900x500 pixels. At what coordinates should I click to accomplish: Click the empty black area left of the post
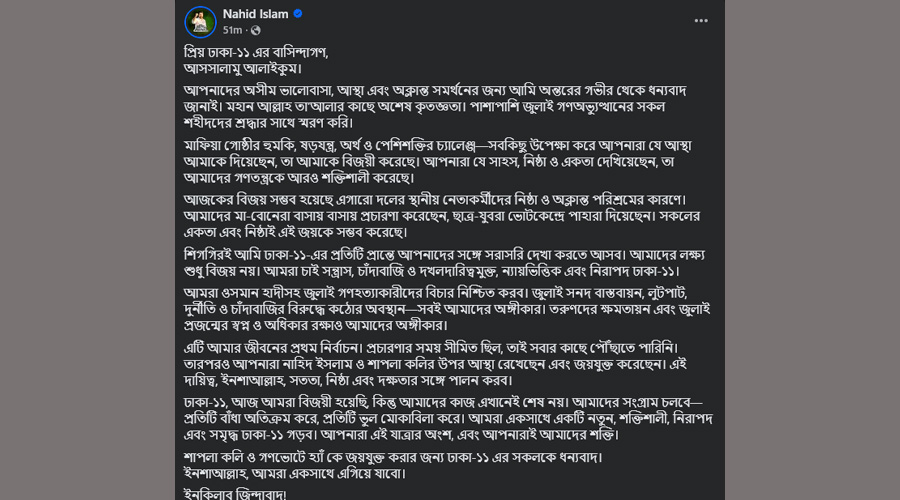pyautogui.click(x=88, y=250)
